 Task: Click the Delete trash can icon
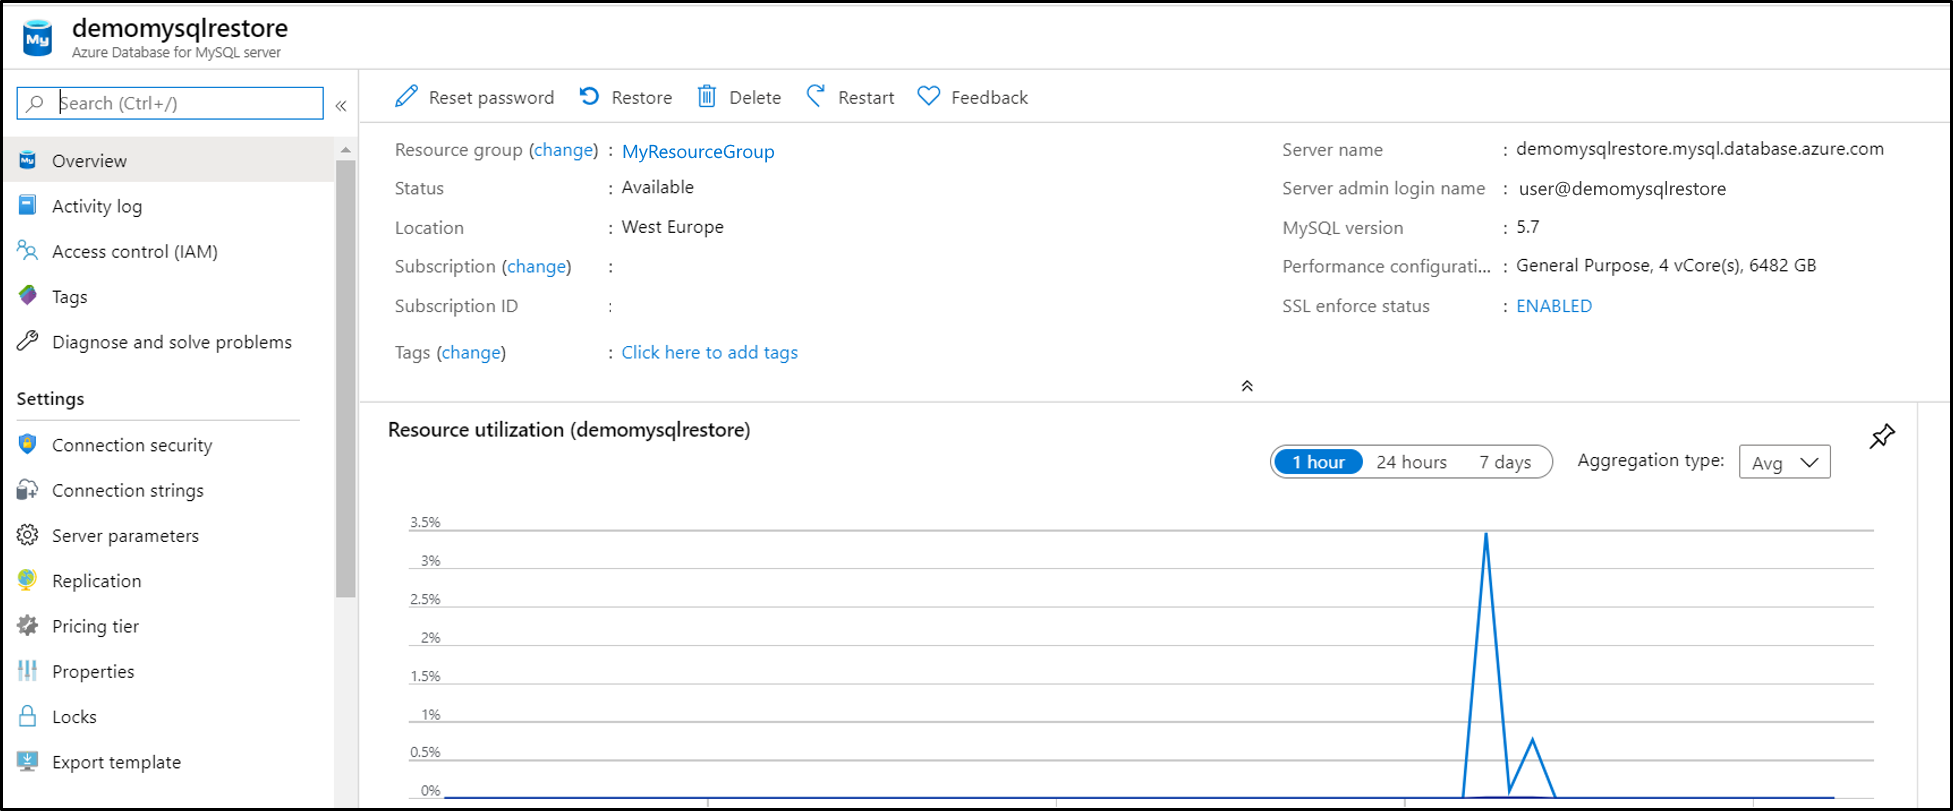[707, 96]
